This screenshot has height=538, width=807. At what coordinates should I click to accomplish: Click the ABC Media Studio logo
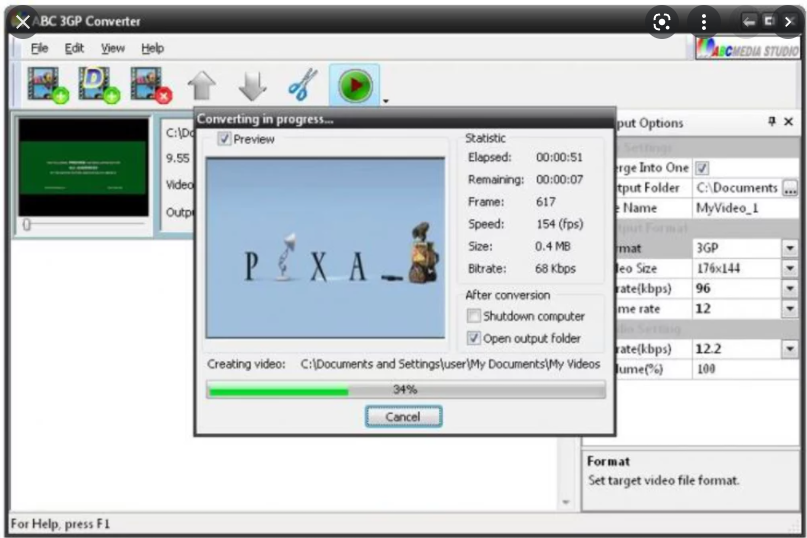tap(748, 49)
